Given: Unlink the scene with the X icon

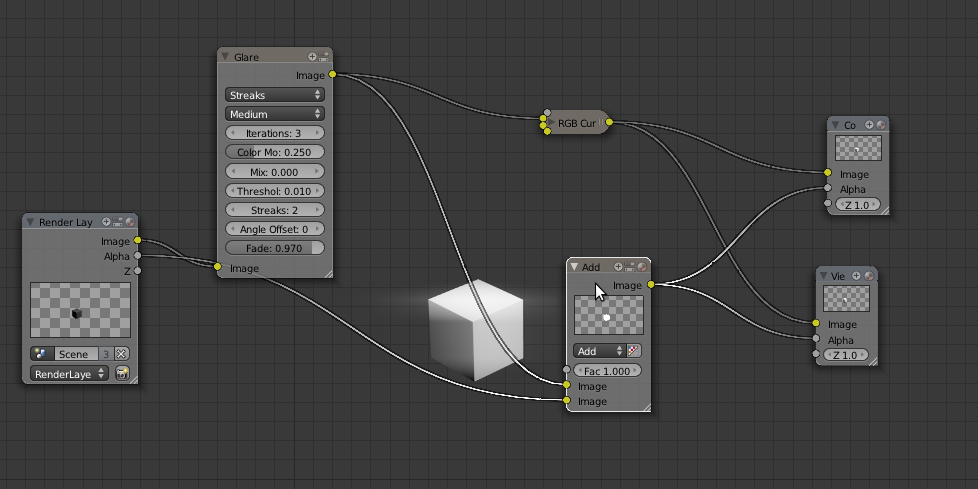Looking at the screenshot, I should [122, 354].
